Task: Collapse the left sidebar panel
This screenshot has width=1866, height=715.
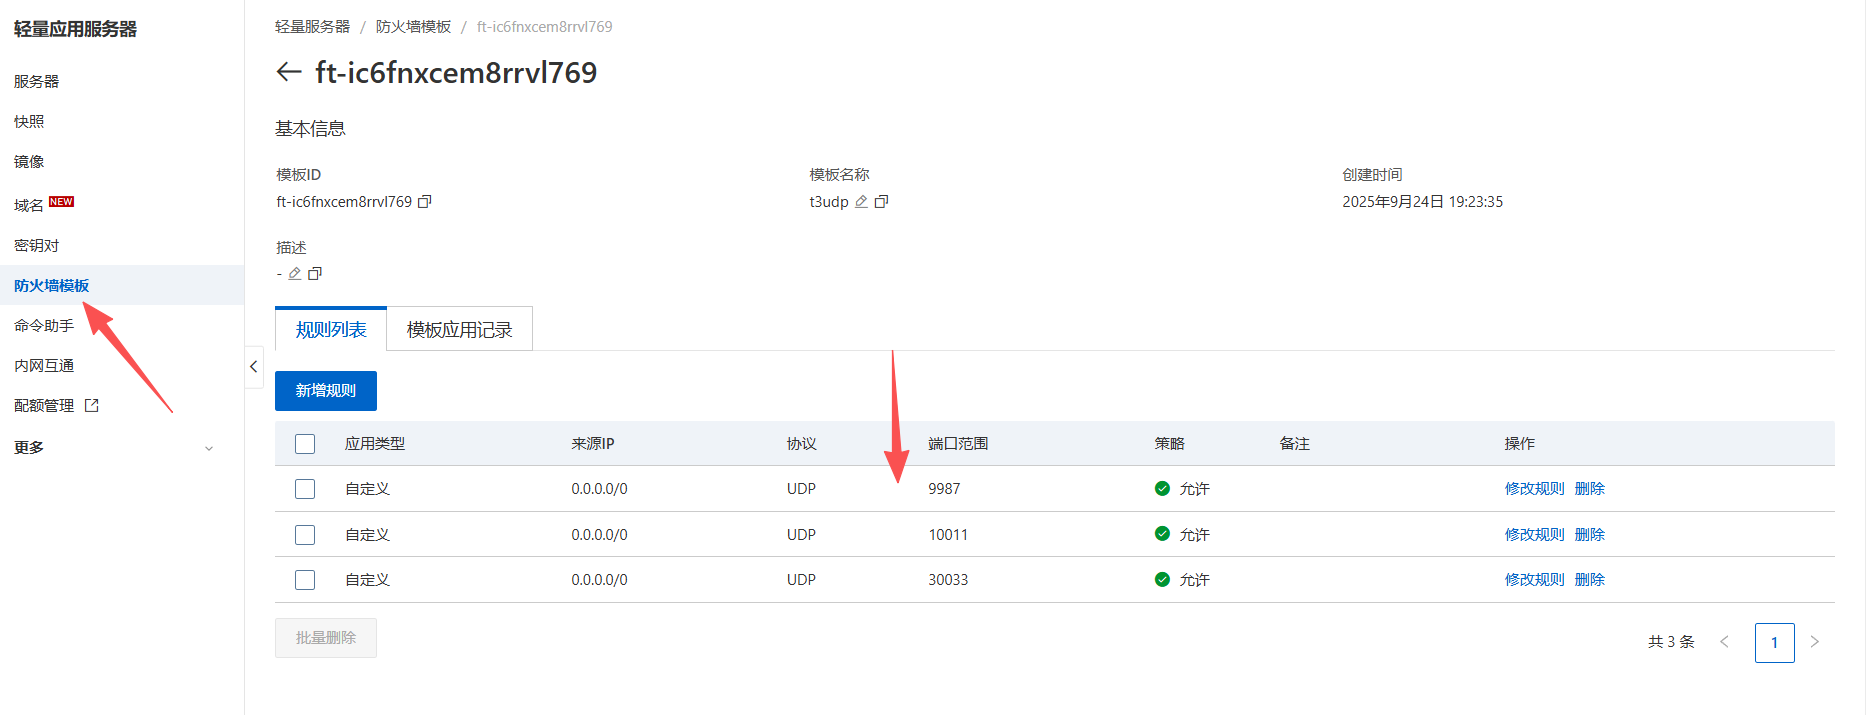Action: (254, 367)
